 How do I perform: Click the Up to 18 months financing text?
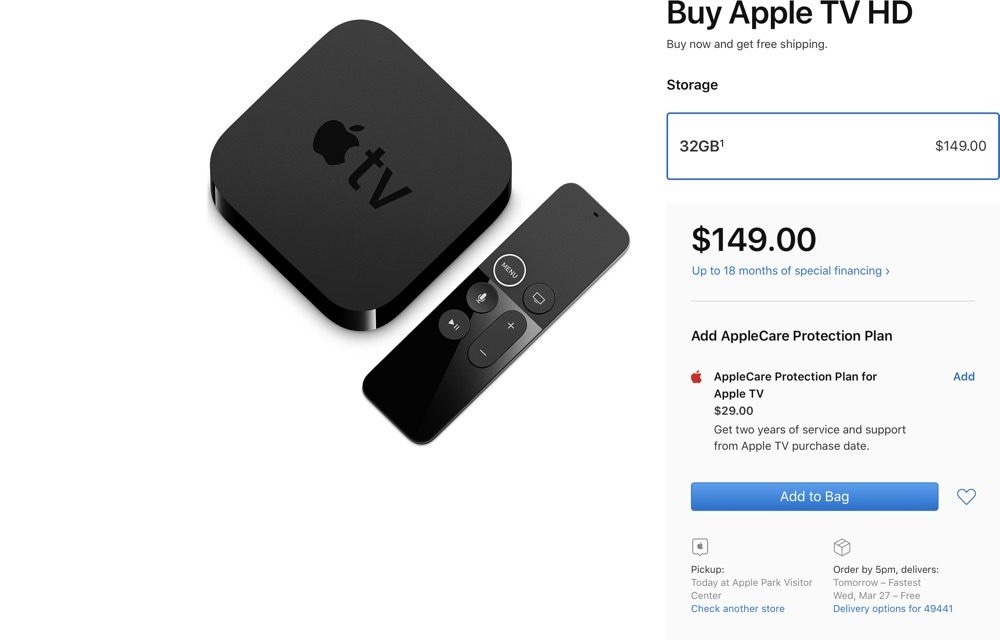pos(786,271)
